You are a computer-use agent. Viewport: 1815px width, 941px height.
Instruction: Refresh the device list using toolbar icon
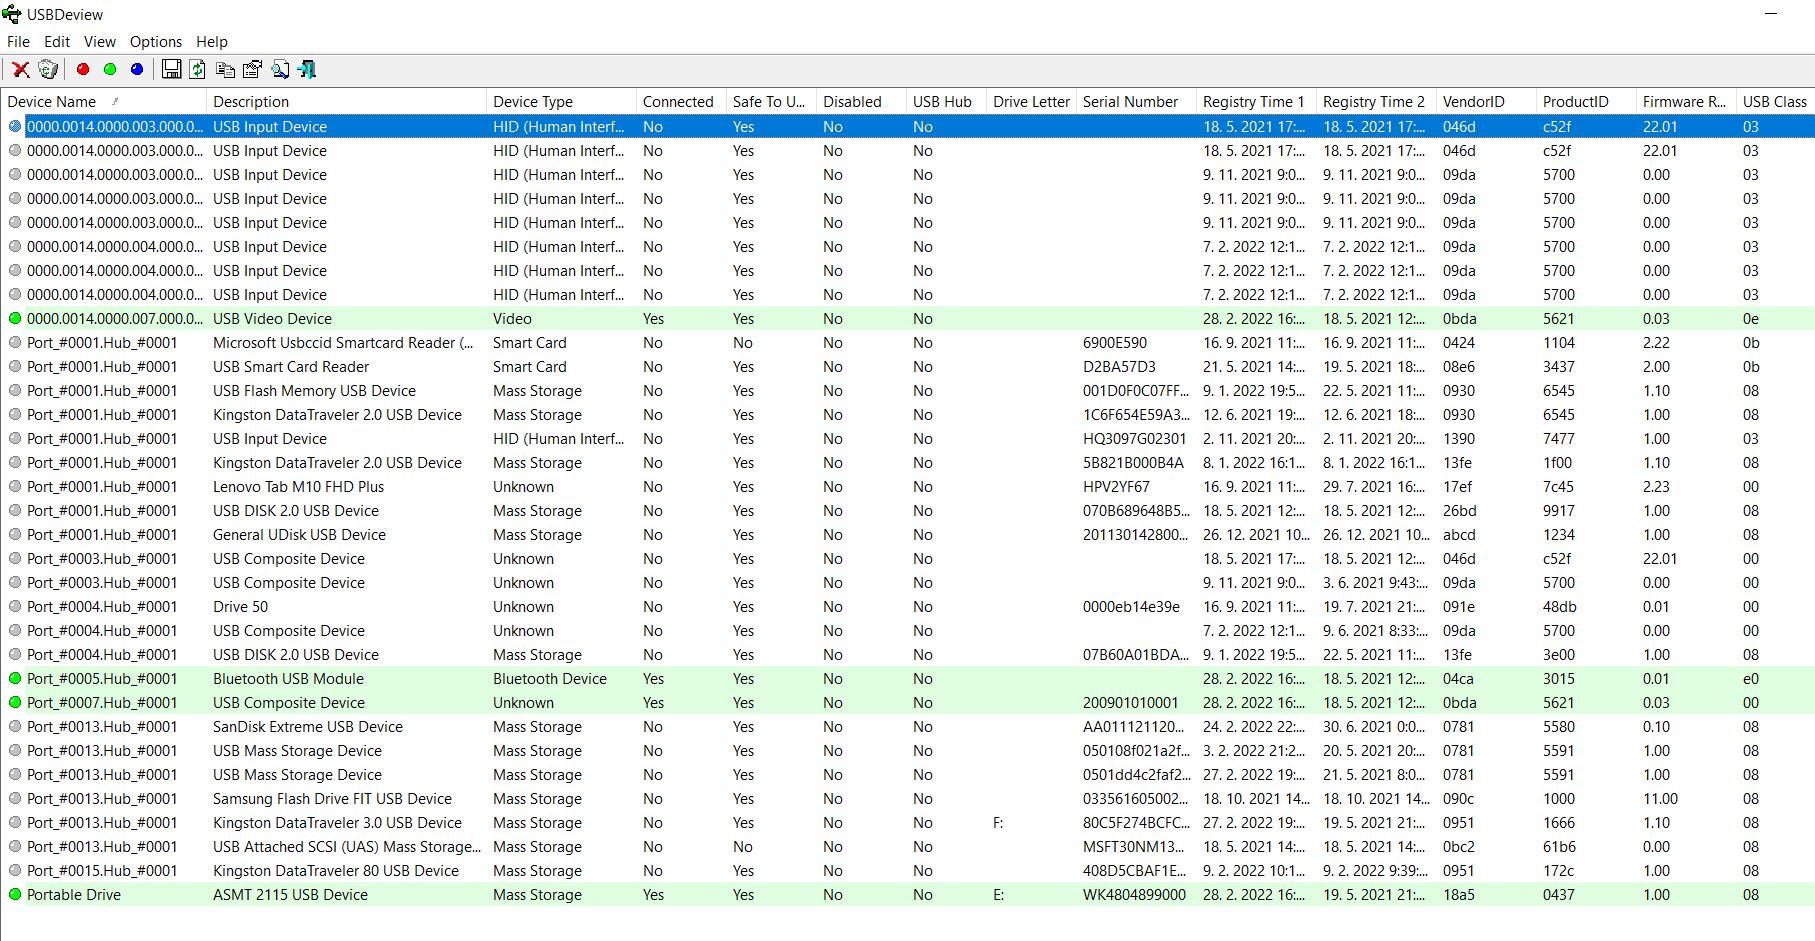198,69
